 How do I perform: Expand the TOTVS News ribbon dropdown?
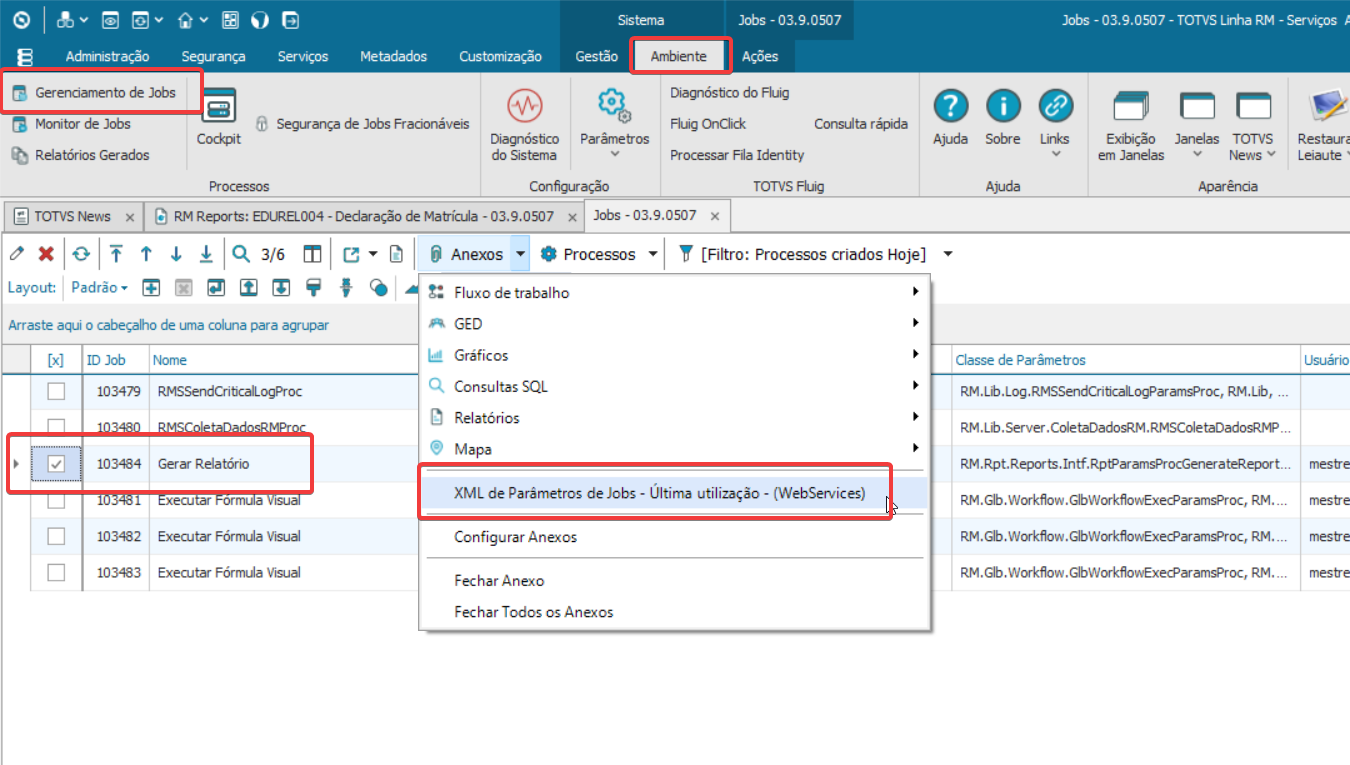tap(1271, 155)
